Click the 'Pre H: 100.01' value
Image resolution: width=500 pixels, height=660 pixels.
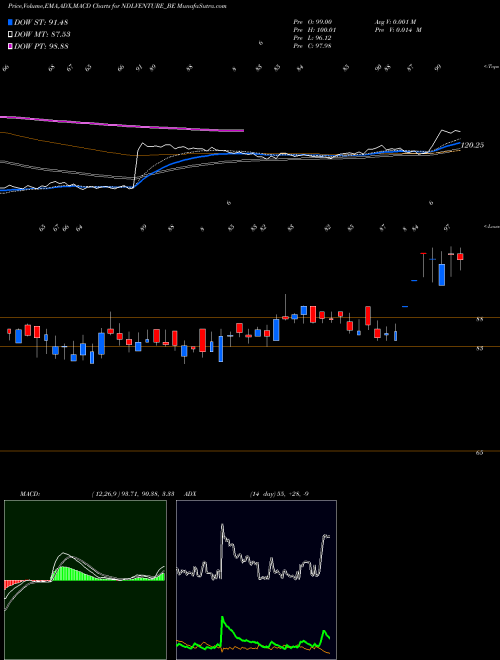pos(314,30)
